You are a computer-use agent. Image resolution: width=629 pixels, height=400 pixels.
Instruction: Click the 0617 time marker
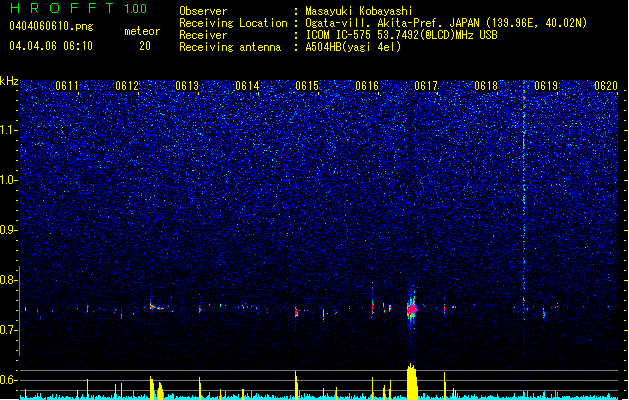[x=426, y=86]
